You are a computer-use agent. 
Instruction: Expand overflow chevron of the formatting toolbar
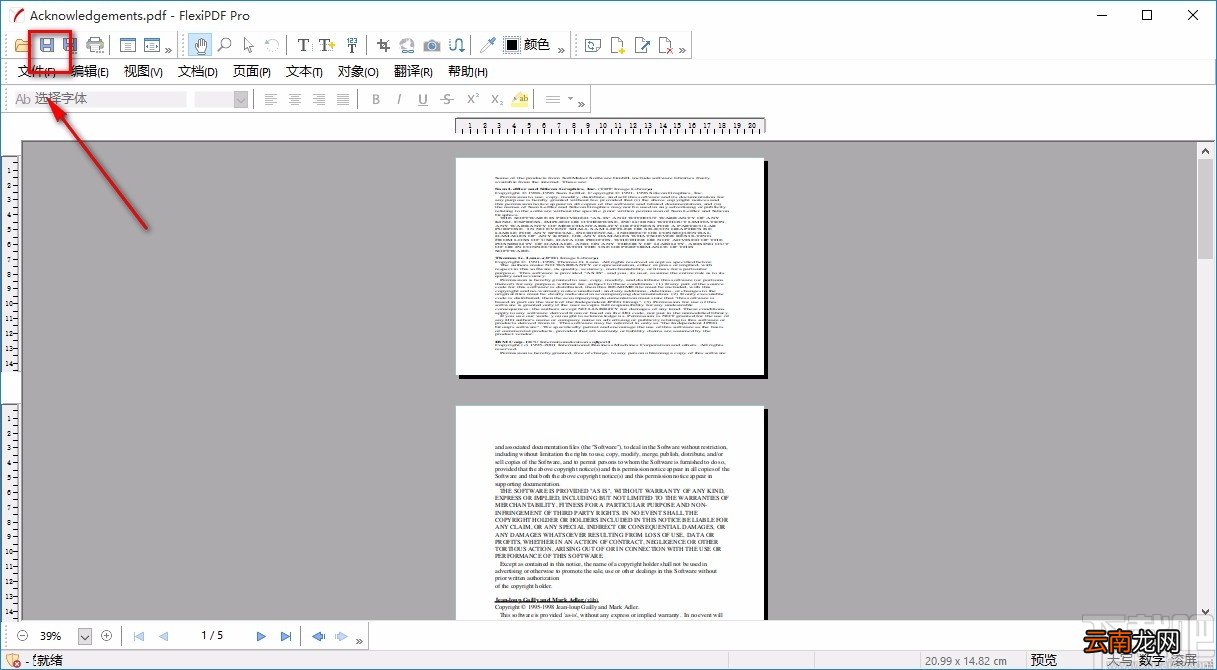click(583, 103)
